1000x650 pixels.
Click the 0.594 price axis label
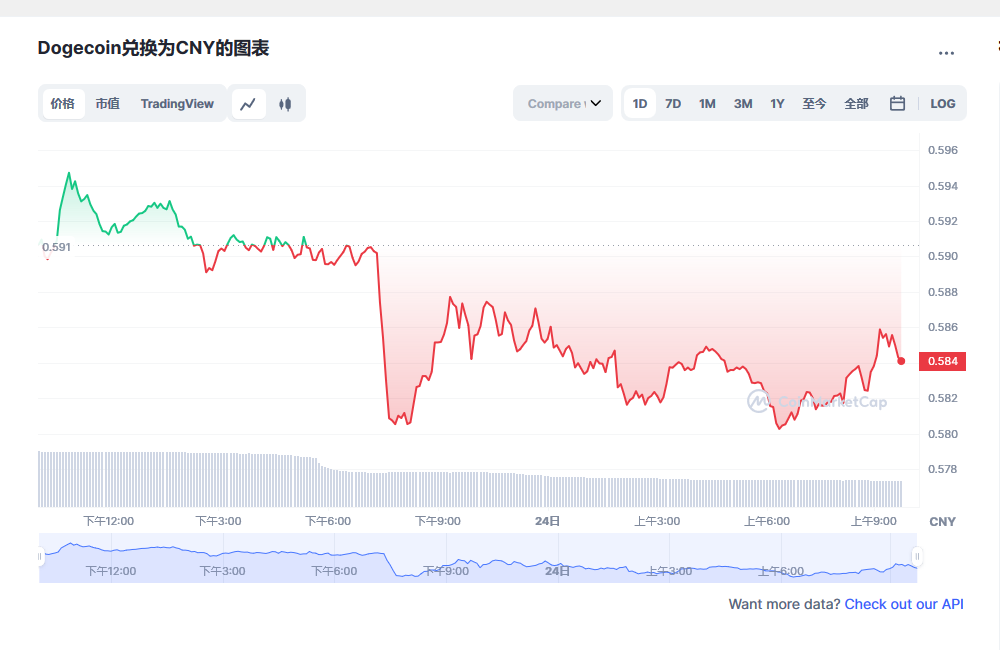point(943,186)
